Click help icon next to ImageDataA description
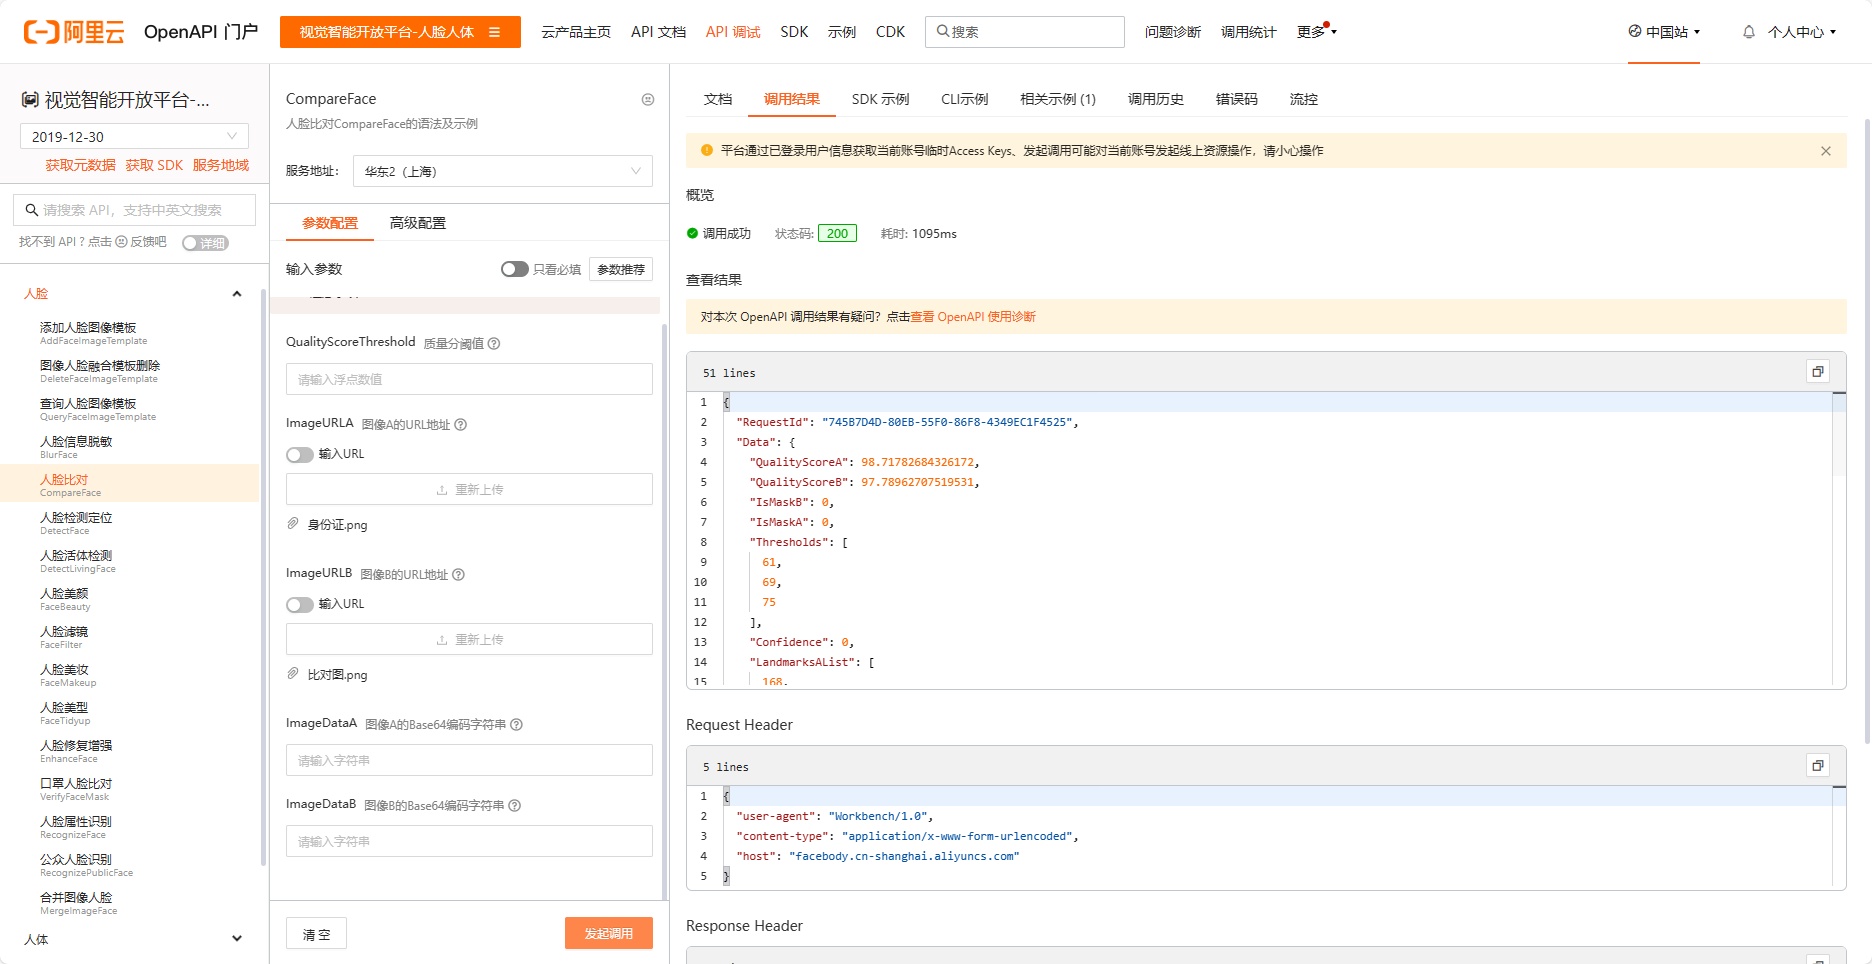The image size is (1872, 964). coord(516,724)
